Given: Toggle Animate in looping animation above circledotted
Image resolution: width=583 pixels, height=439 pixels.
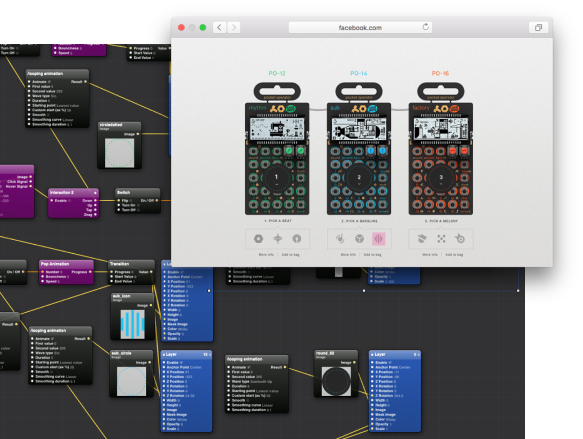Looking at the screenshot, I should click(x=49, y=82).
